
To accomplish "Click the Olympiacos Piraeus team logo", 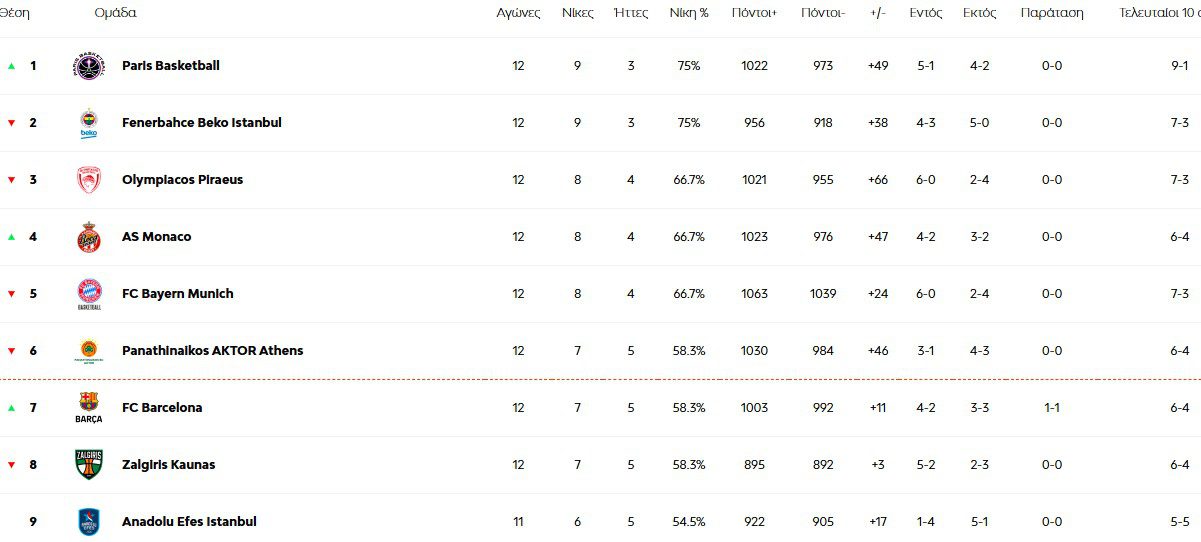I will [x=89, y=180].
